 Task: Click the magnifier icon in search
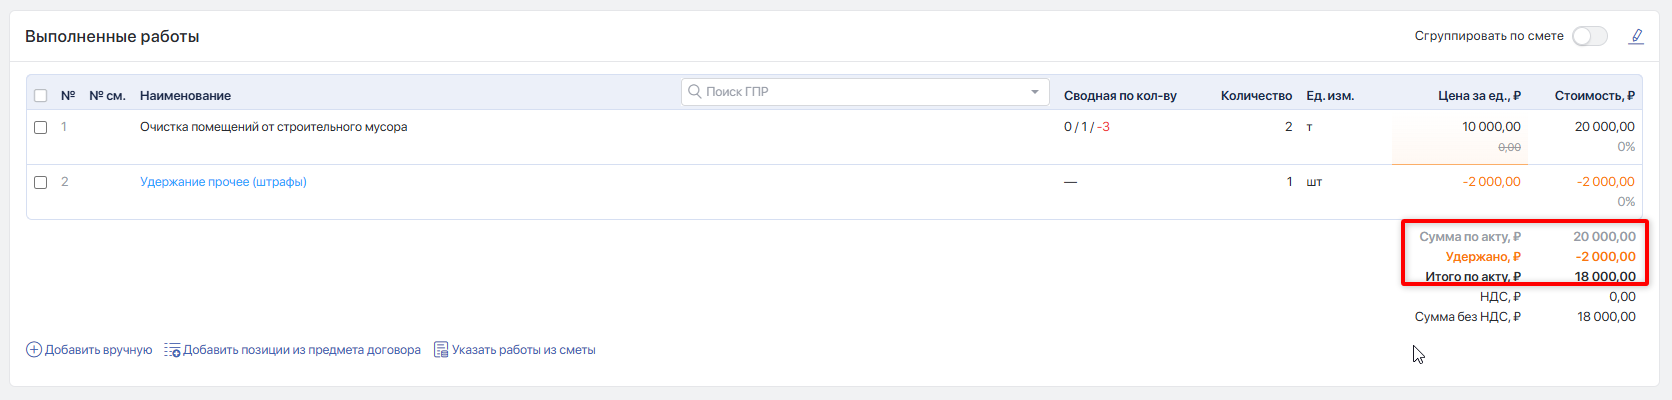pos(694,91)
